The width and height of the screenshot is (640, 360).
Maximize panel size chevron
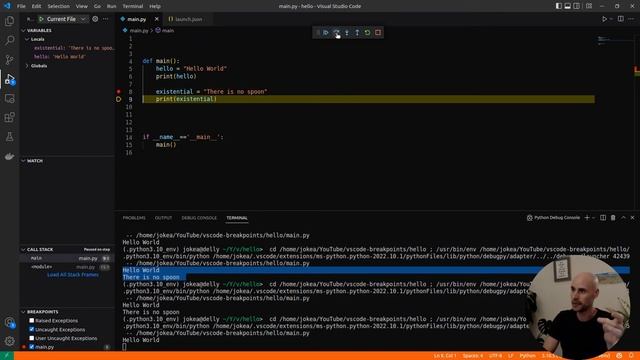click(623, 218)
